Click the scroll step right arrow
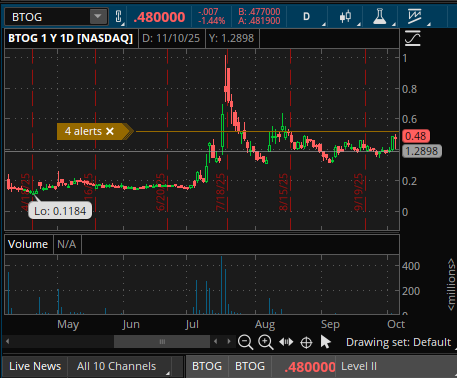 229,341
